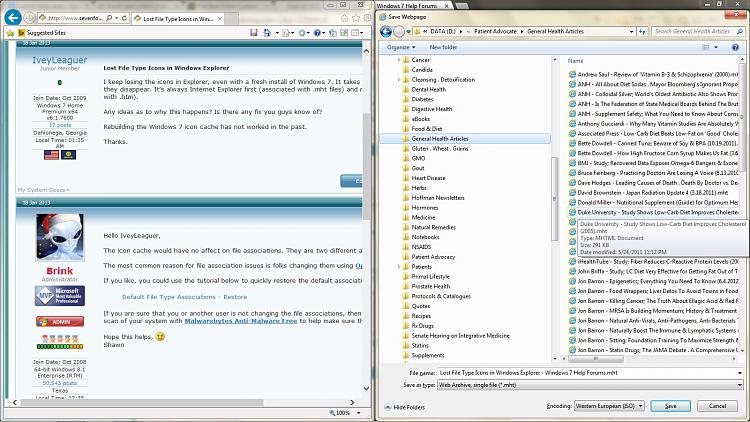
Task: Select the Dental Health folder
Action: (x=429, y=89)
